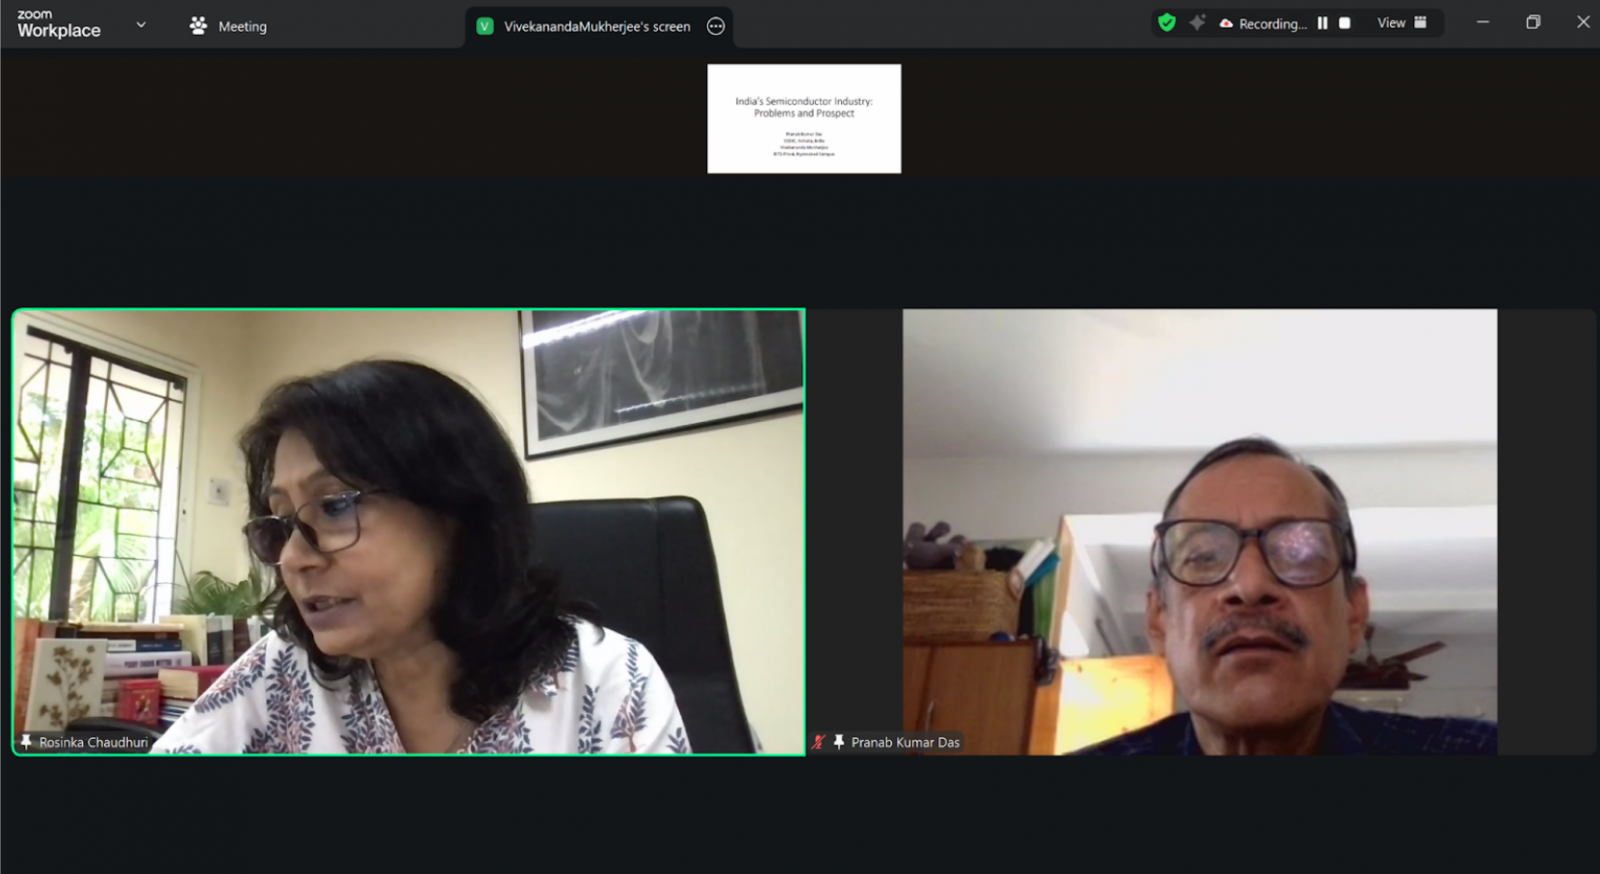Open VivekanandaMukherjee's screen tab

(x=597, y=27)
